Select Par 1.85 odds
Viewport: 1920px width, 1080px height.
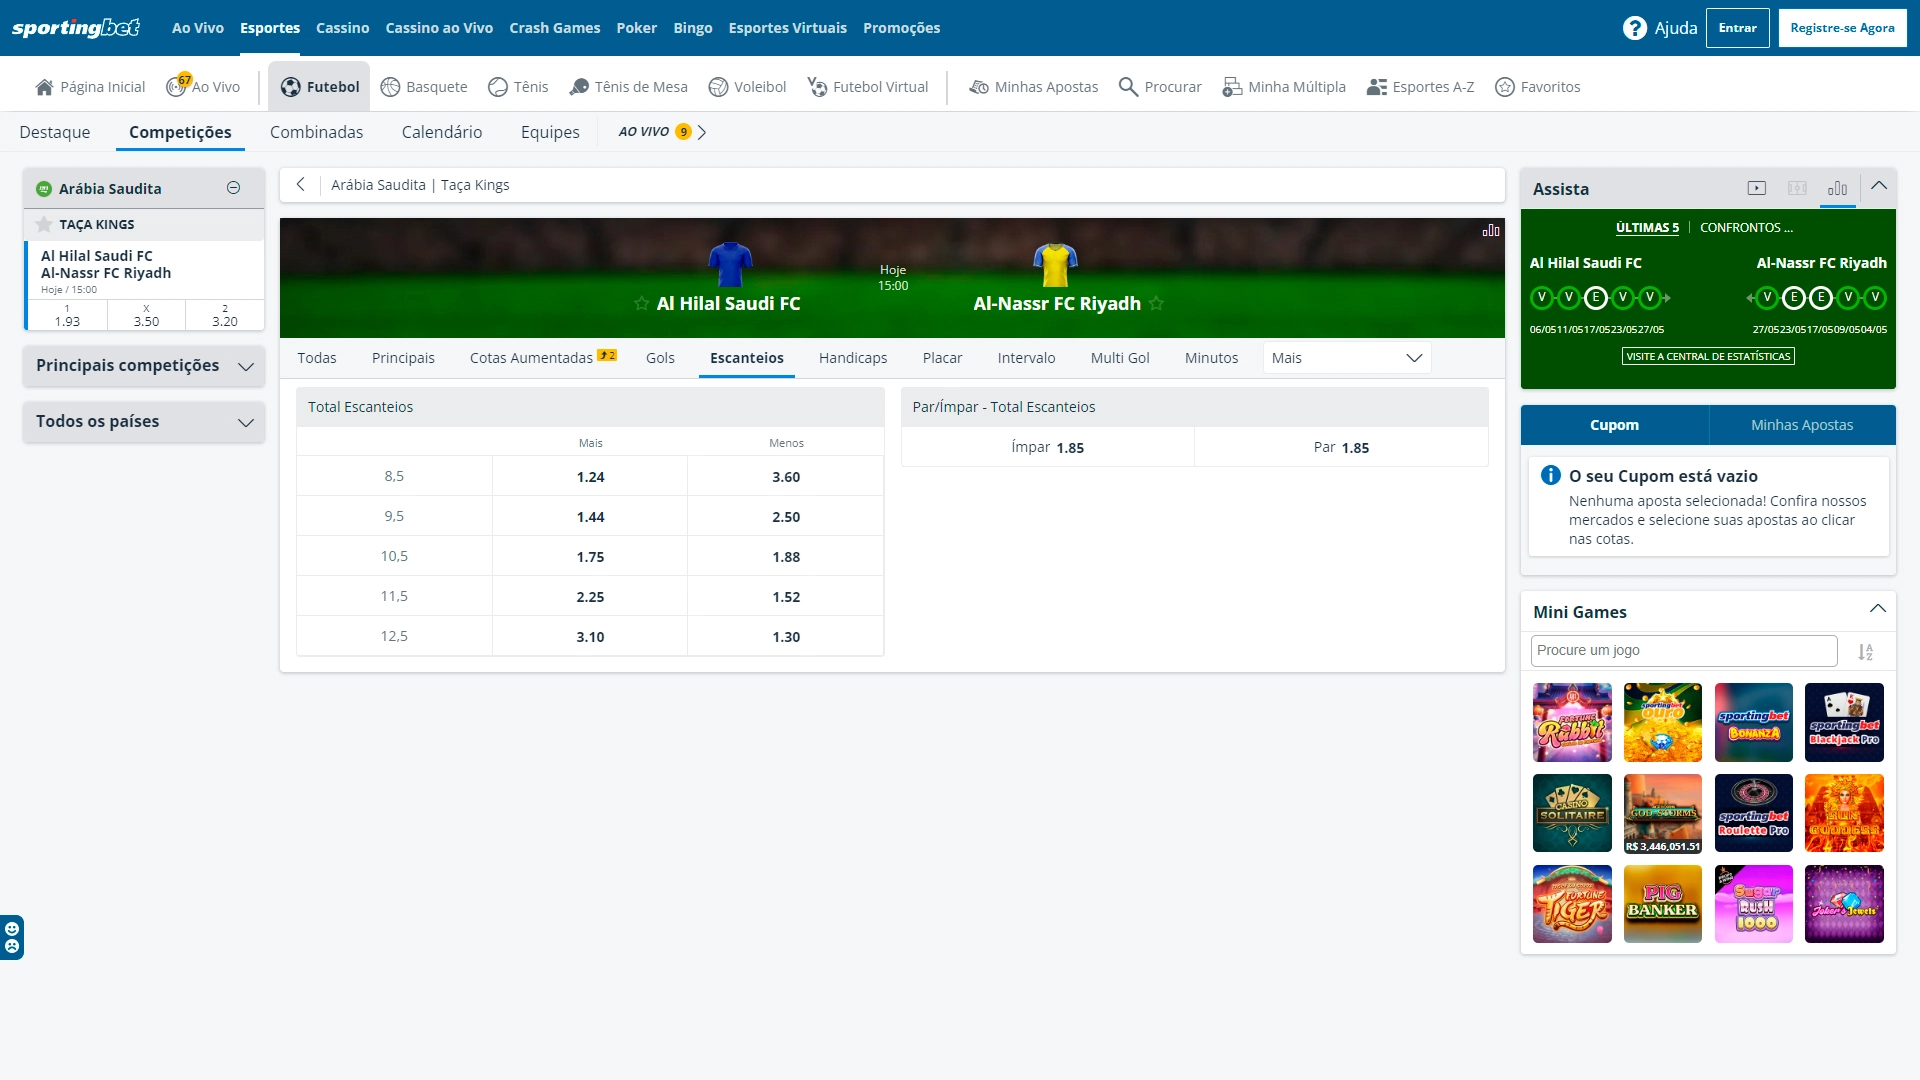coord(1341,447)
